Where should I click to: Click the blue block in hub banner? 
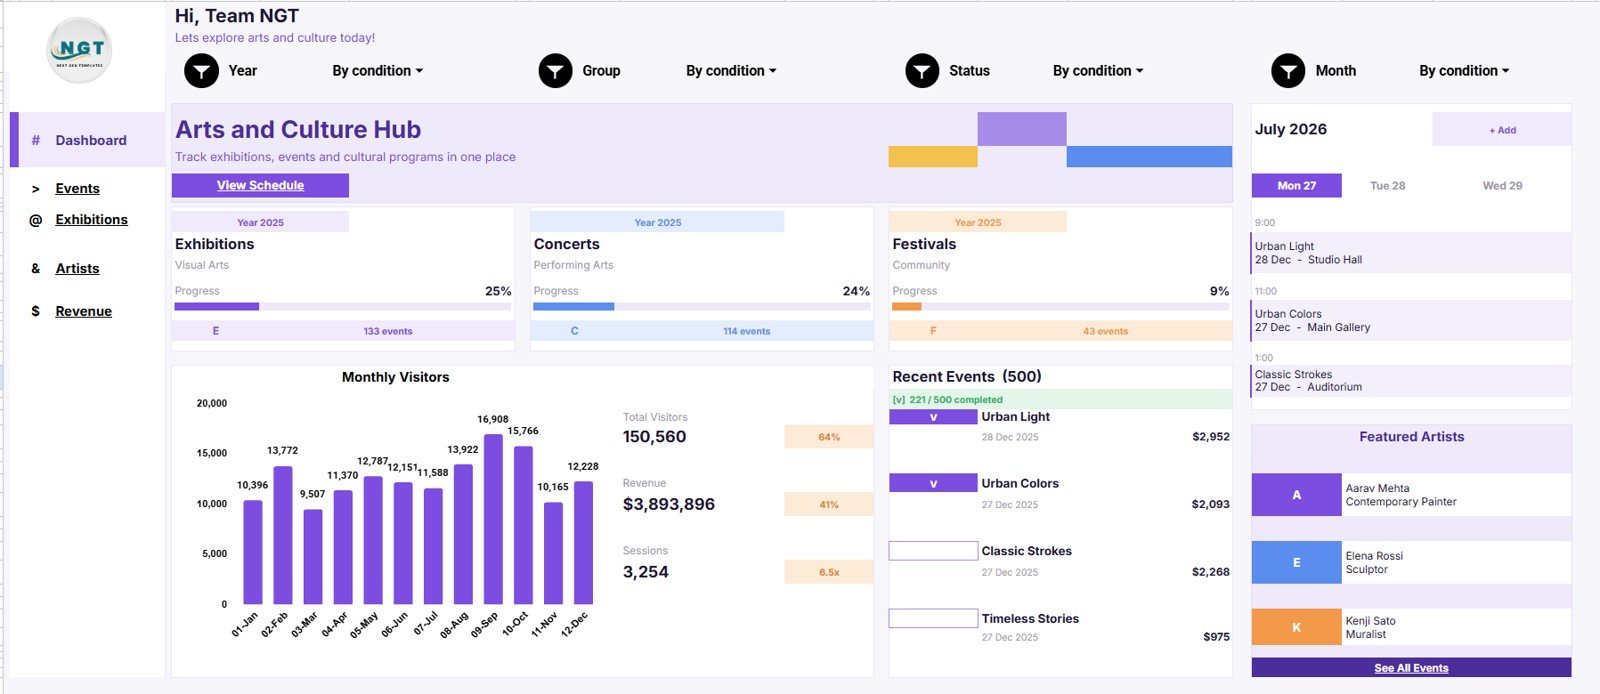pos(1149,157)
